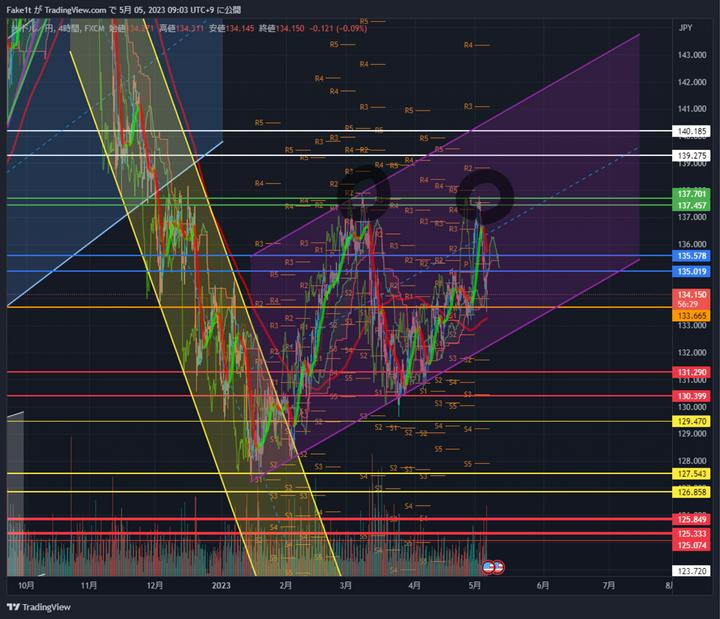Click the blue 135.019 price label
This screenshot has height=619, width=720.
pos(692,271)
